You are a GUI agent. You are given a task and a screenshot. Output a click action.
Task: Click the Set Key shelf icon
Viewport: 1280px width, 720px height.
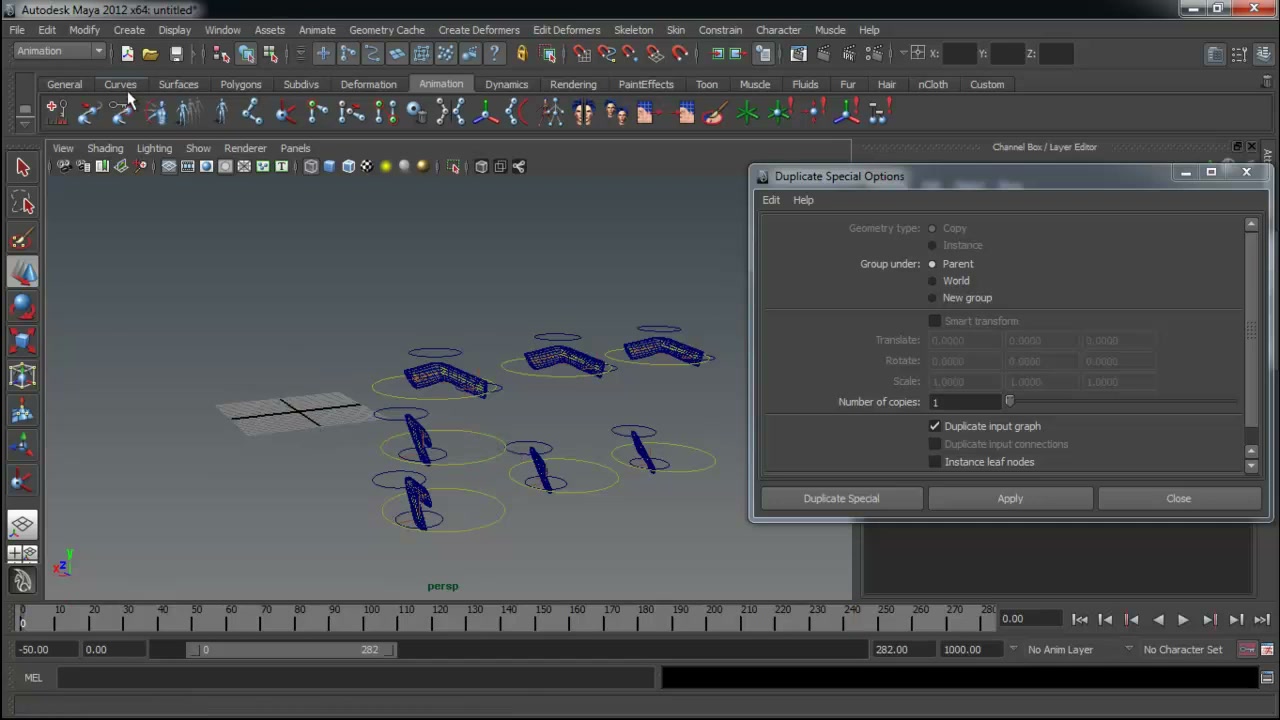coord(56,113)
